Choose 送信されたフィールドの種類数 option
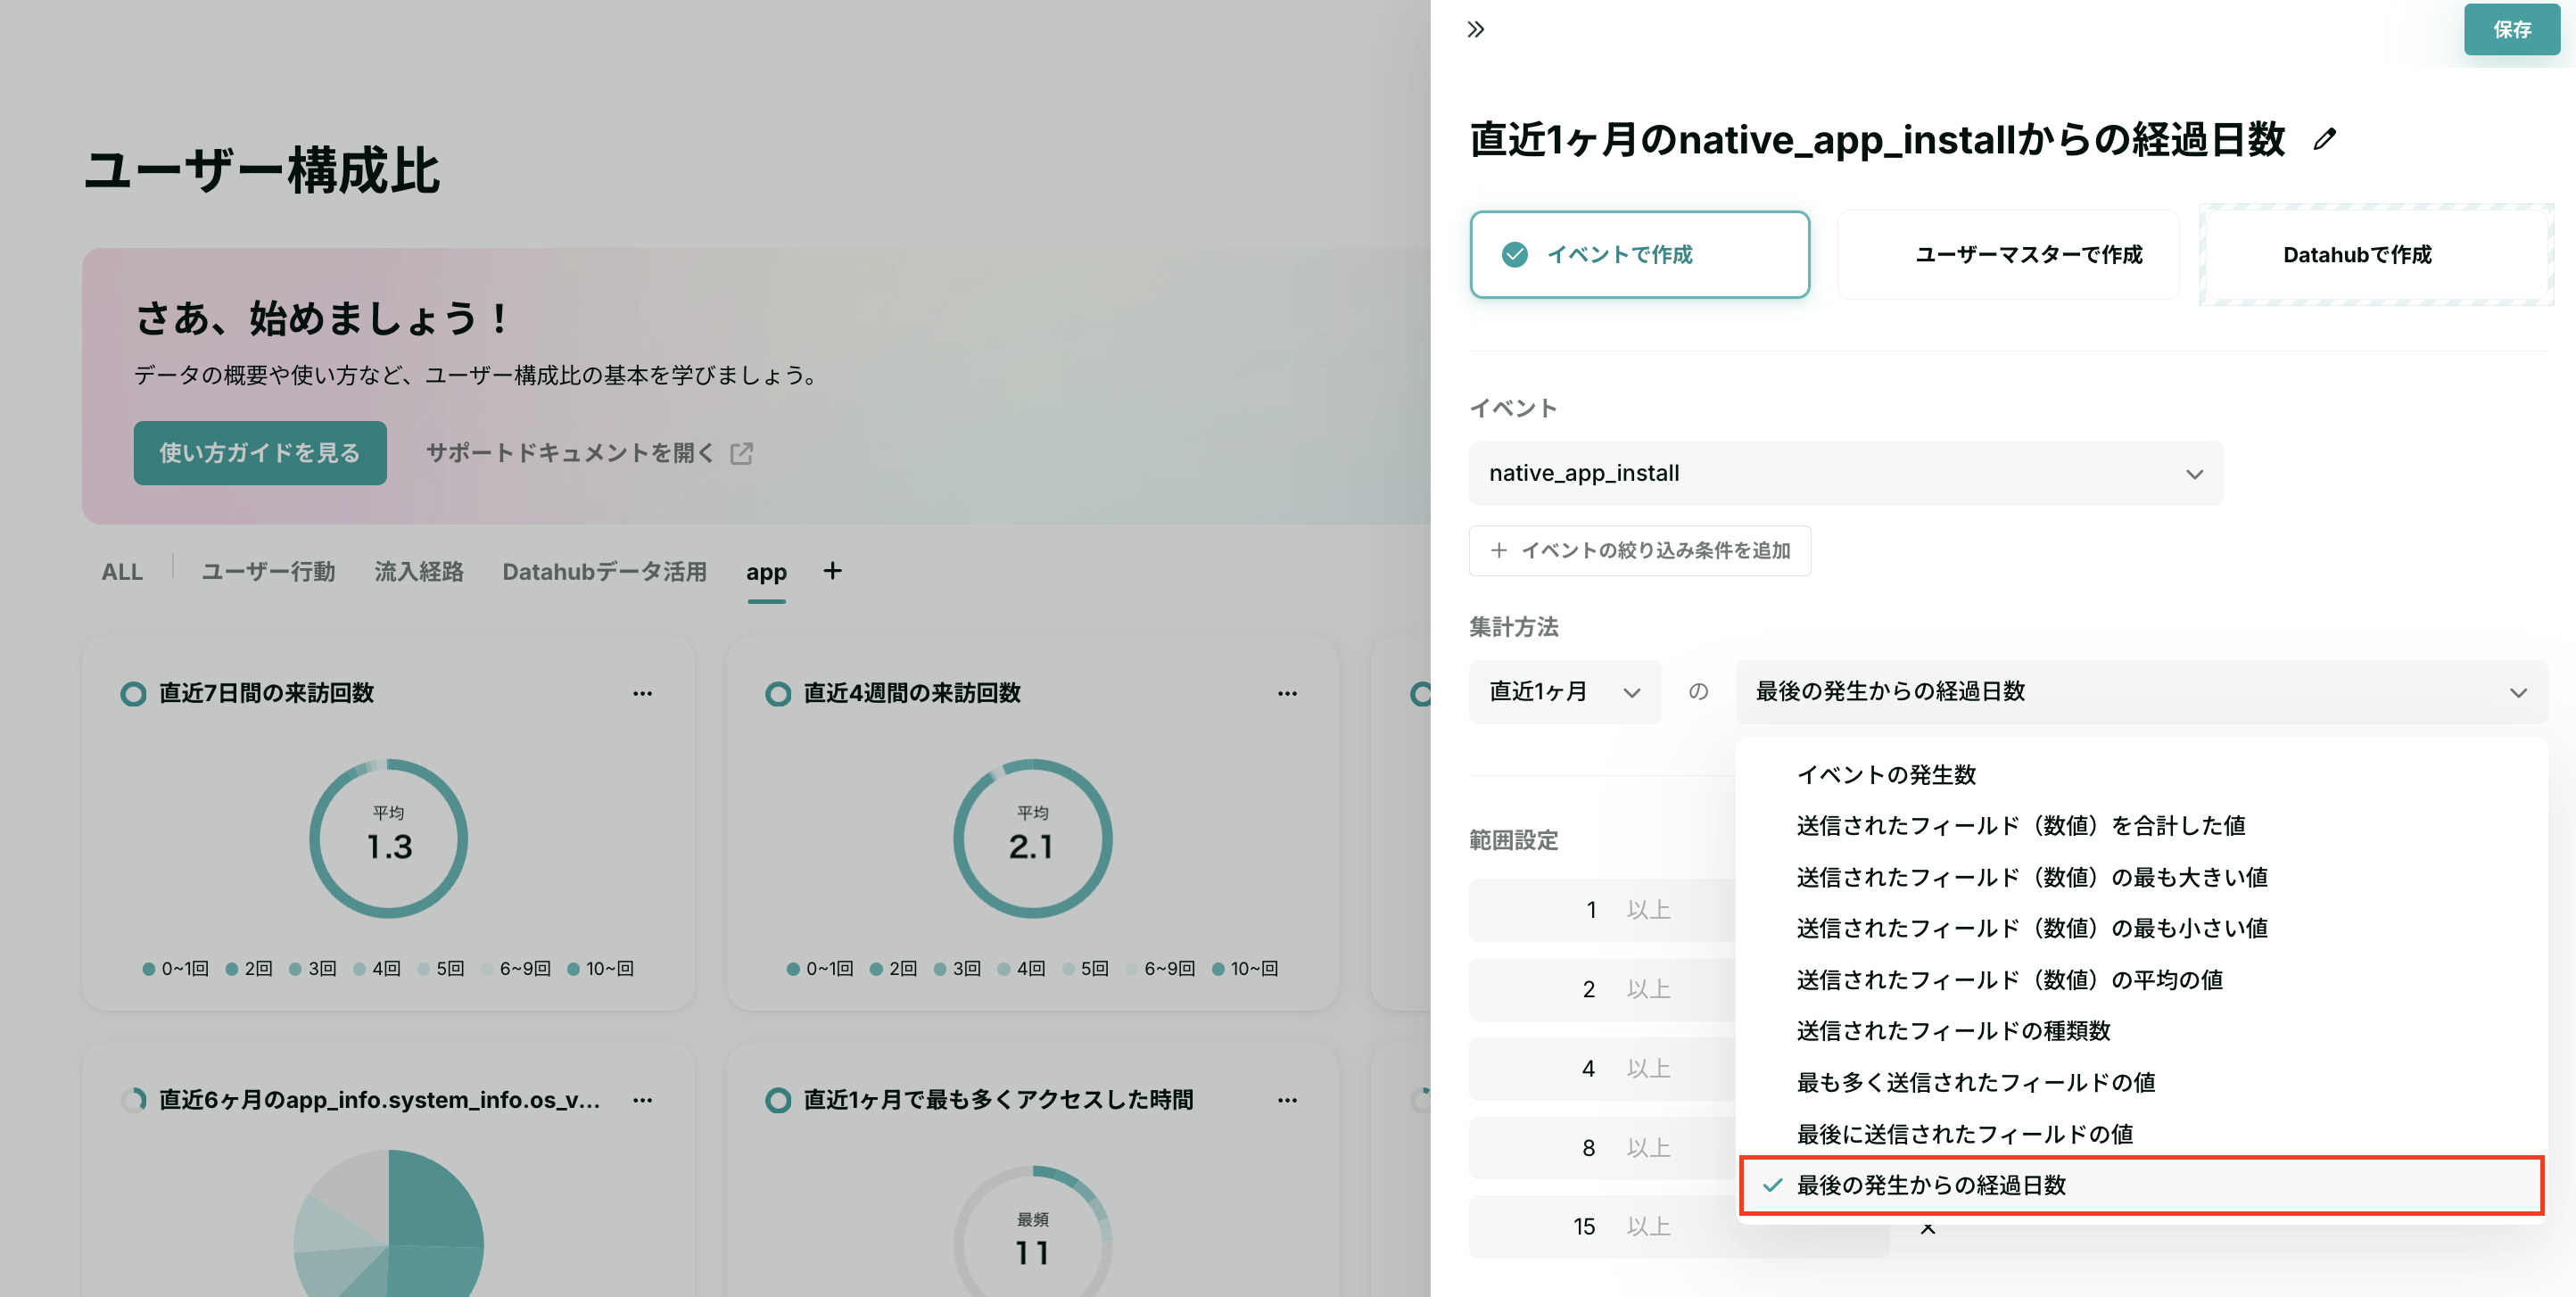 click(x=2141, y=1030)
